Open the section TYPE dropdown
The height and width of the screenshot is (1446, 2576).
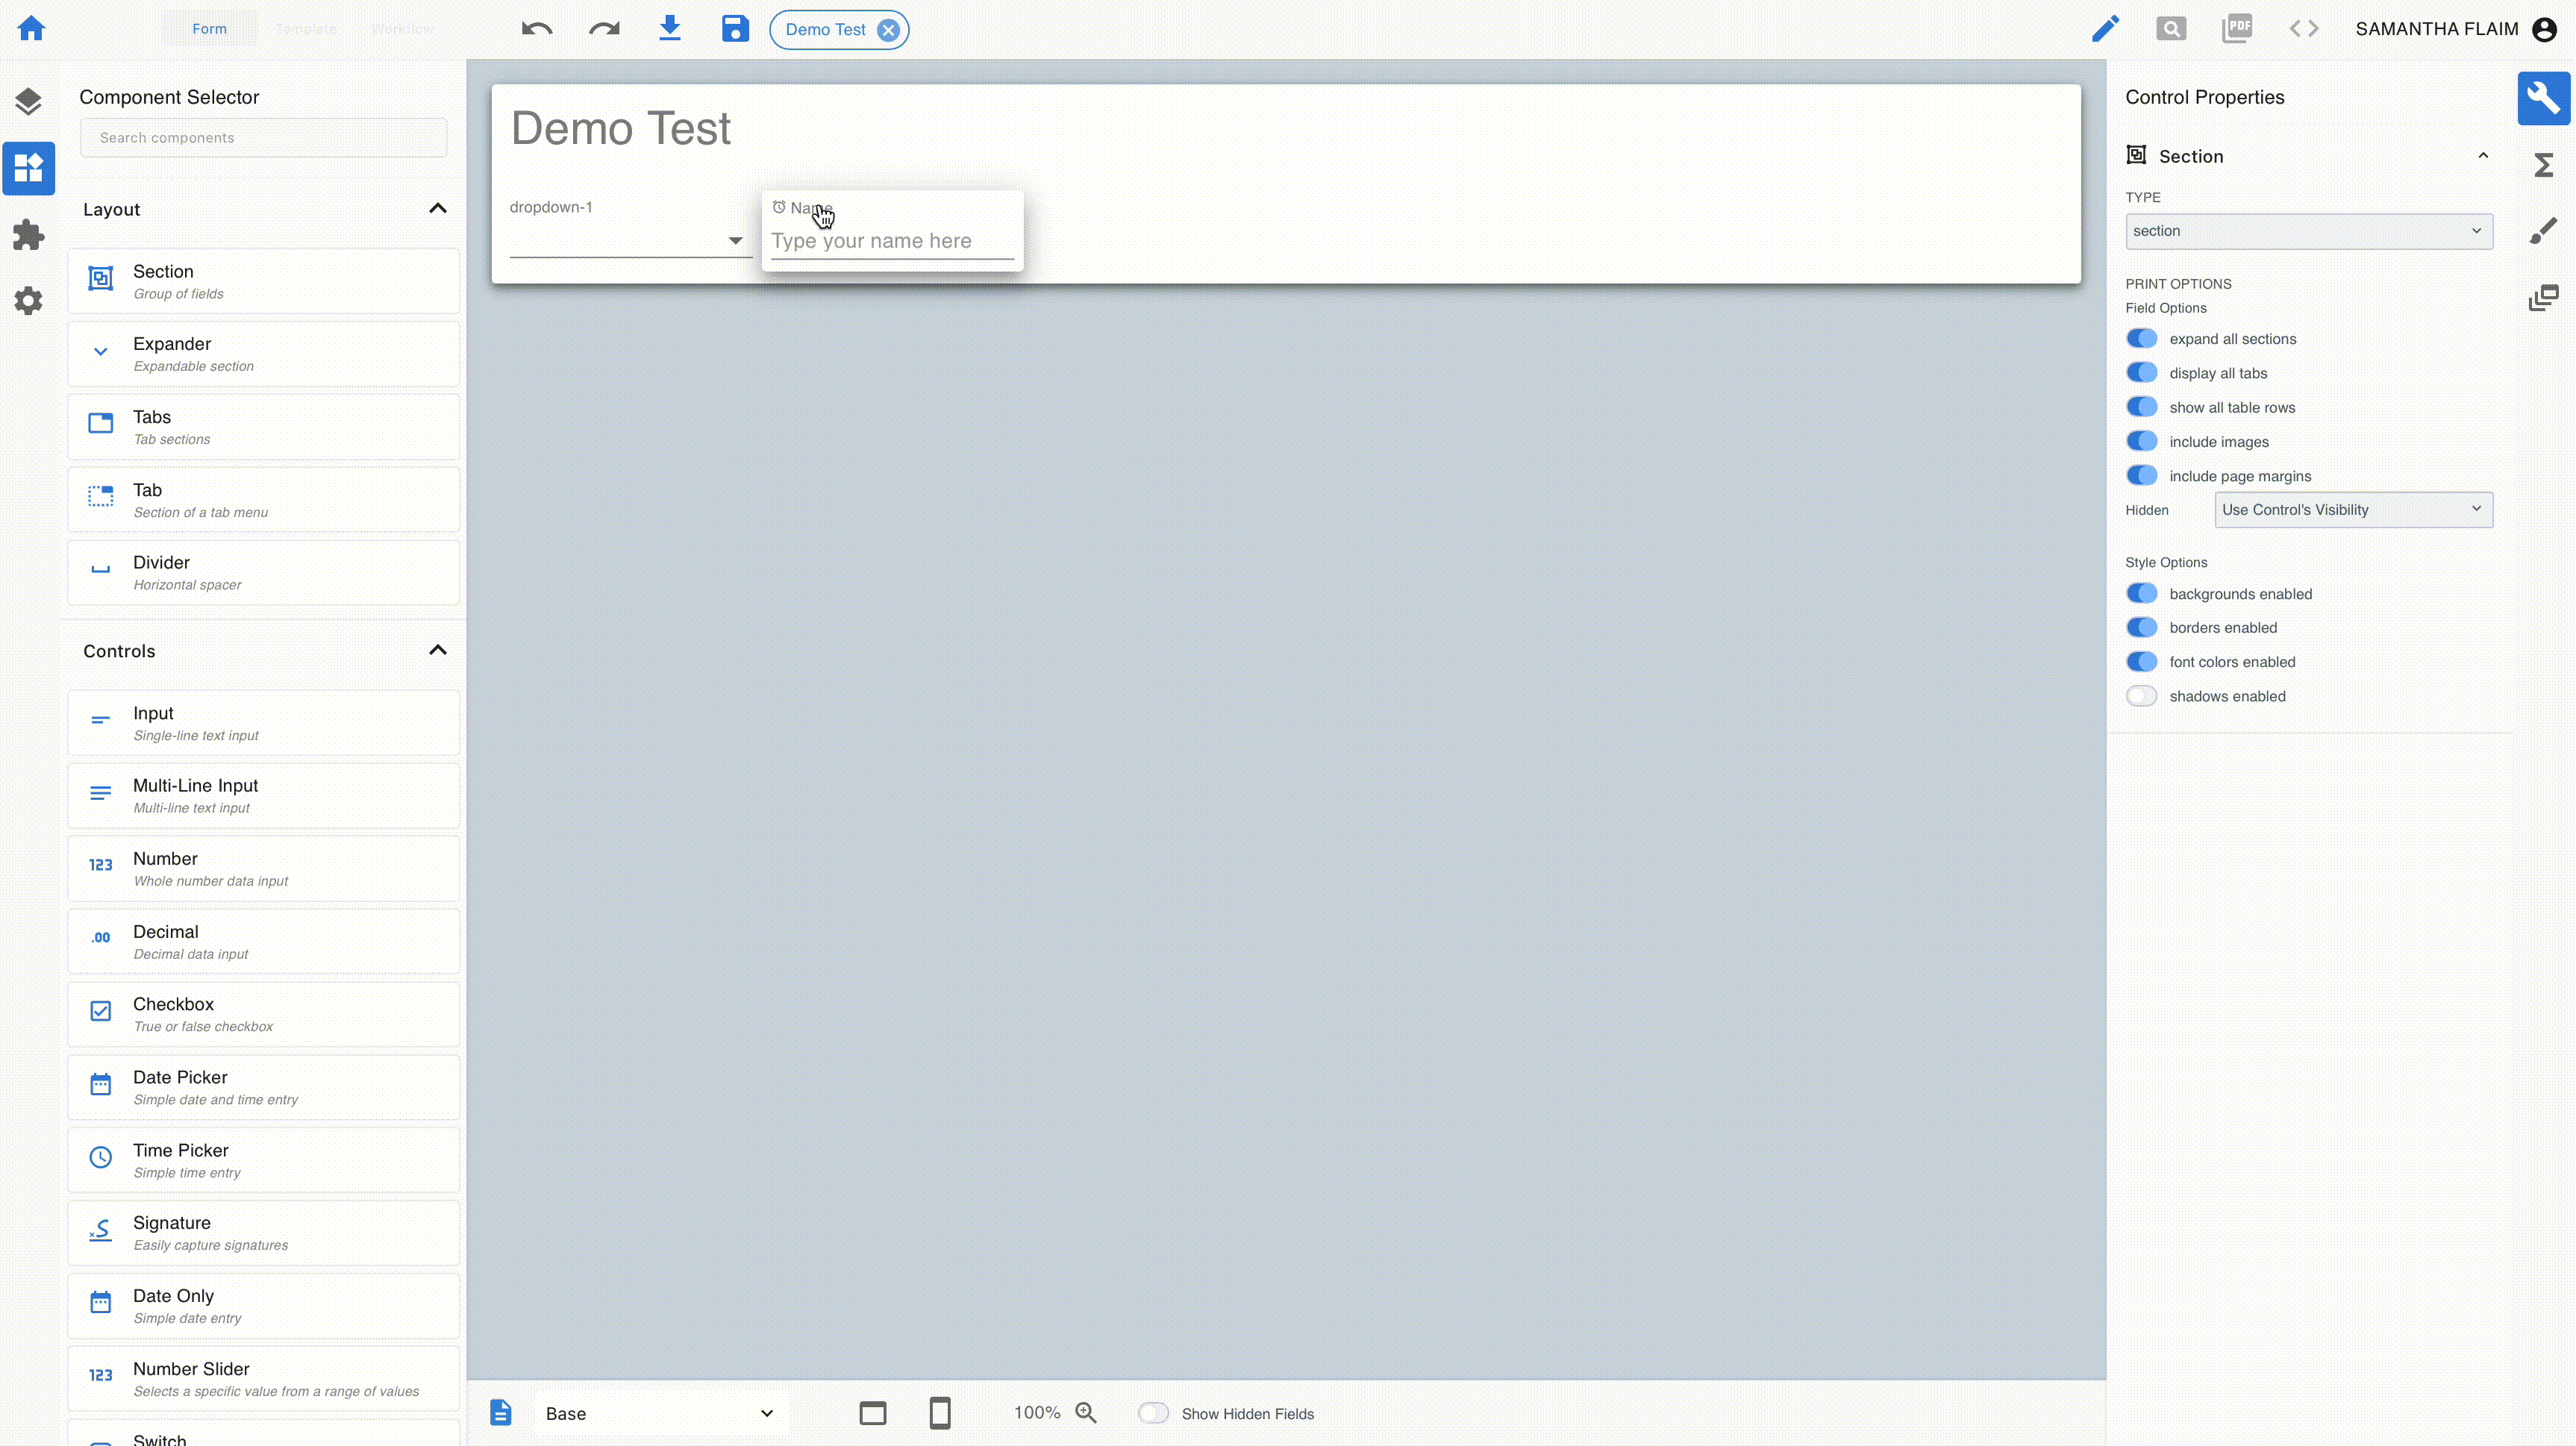tap(2308, 231)
